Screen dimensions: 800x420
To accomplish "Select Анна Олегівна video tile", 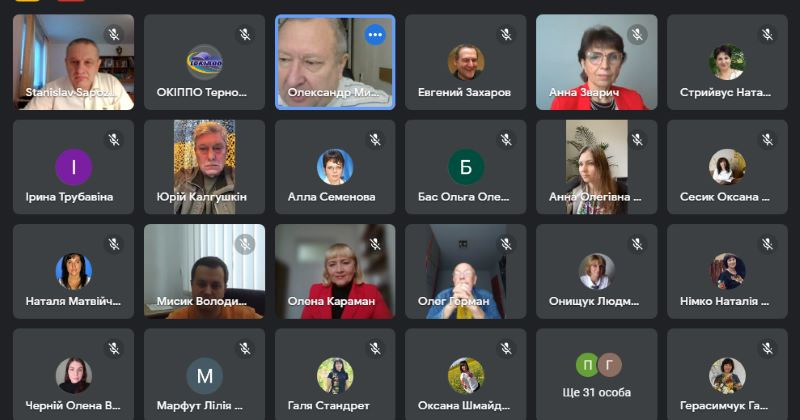I will click(x=596, y=167).
